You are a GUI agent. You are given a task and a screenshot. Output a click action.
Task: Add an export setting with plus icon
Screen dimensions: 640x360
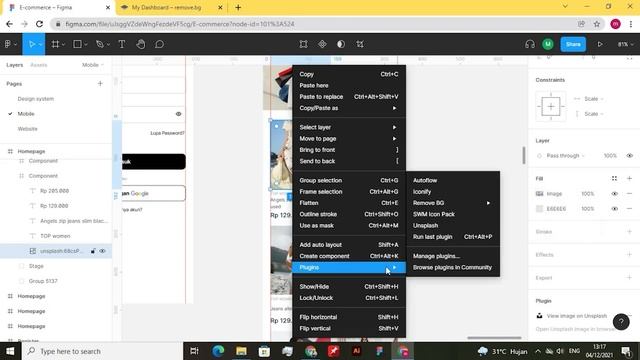629,278
